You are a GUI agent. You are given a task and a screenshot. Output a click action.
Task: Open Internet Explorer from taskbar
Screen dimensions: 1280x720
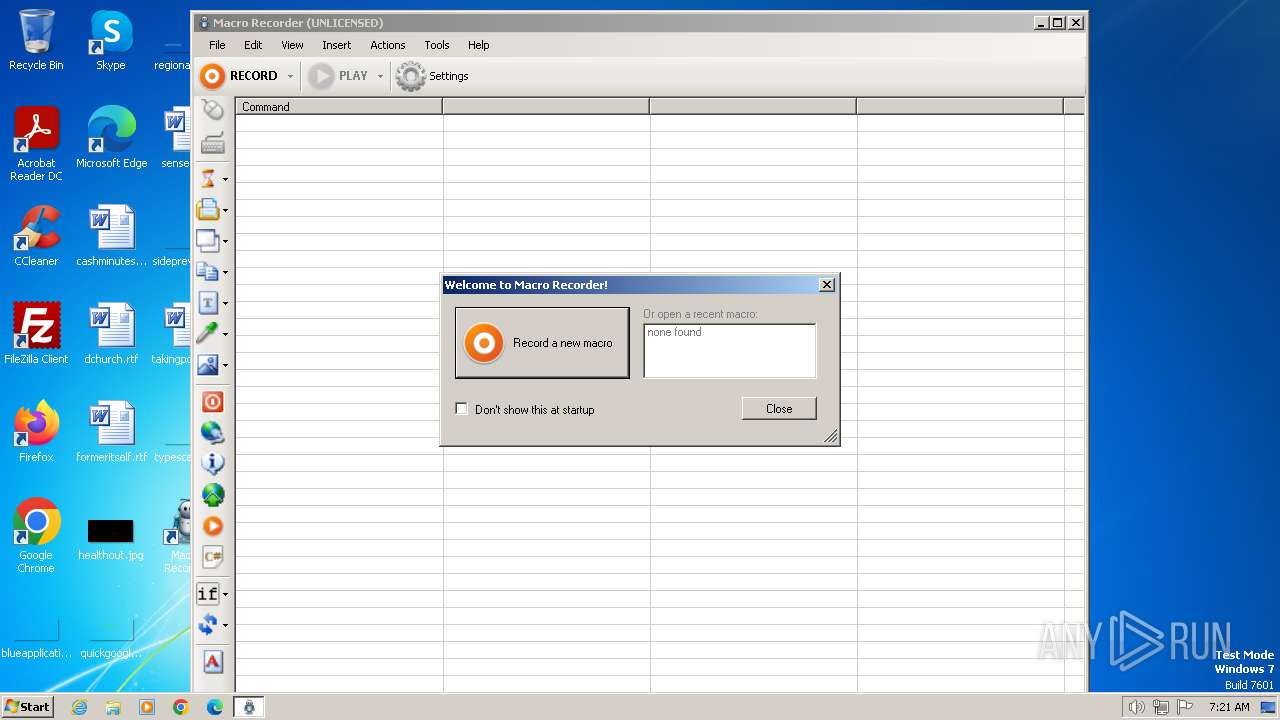79,707
